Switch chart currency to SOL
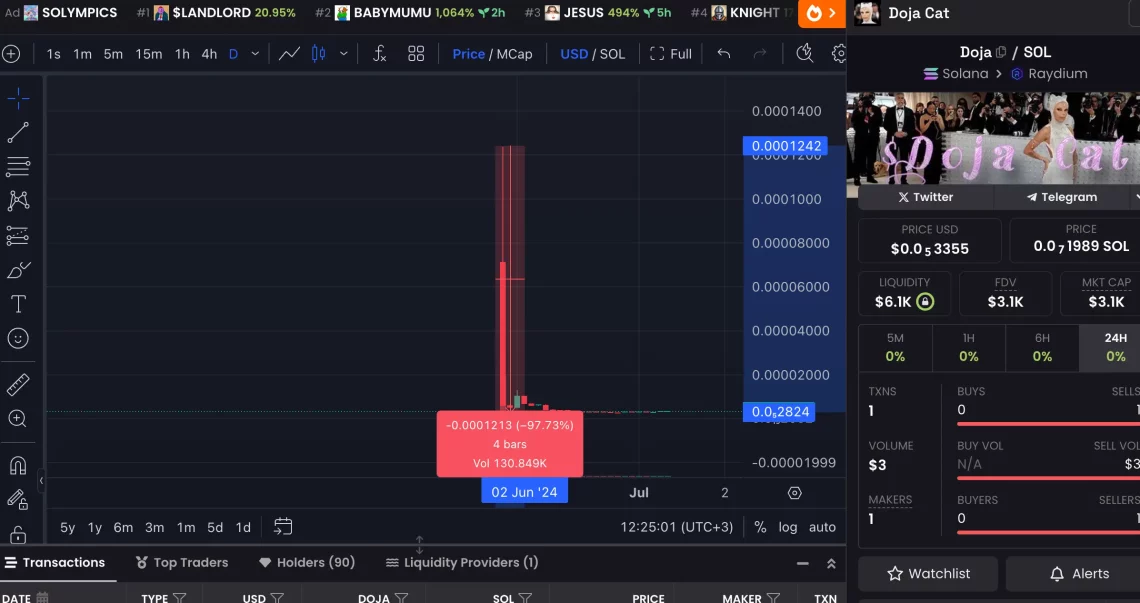Screen dimensions: 1140x603 (612, 54)
